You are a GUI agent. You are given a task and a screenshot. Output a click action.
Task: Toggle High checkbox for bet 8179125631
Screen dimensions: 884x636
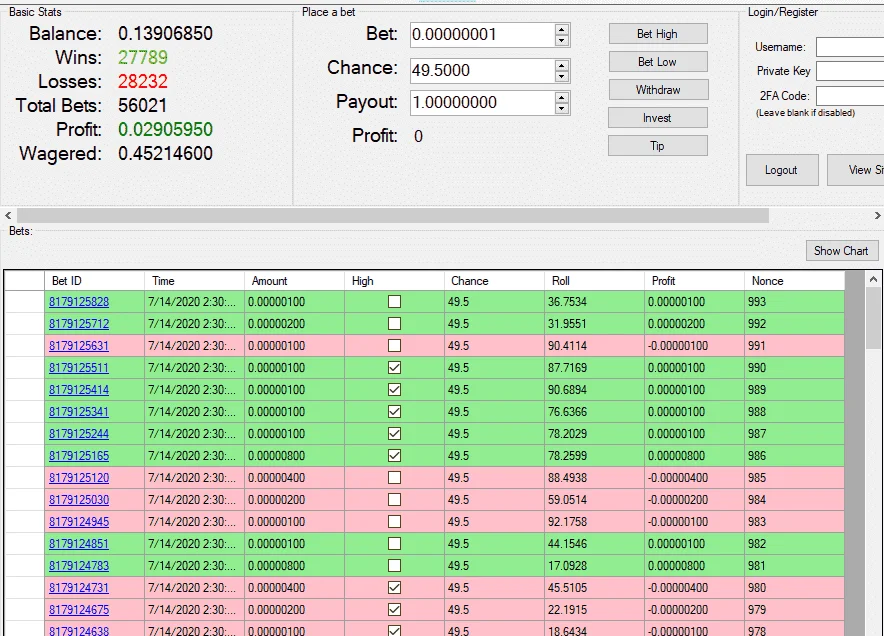[395, 346]
